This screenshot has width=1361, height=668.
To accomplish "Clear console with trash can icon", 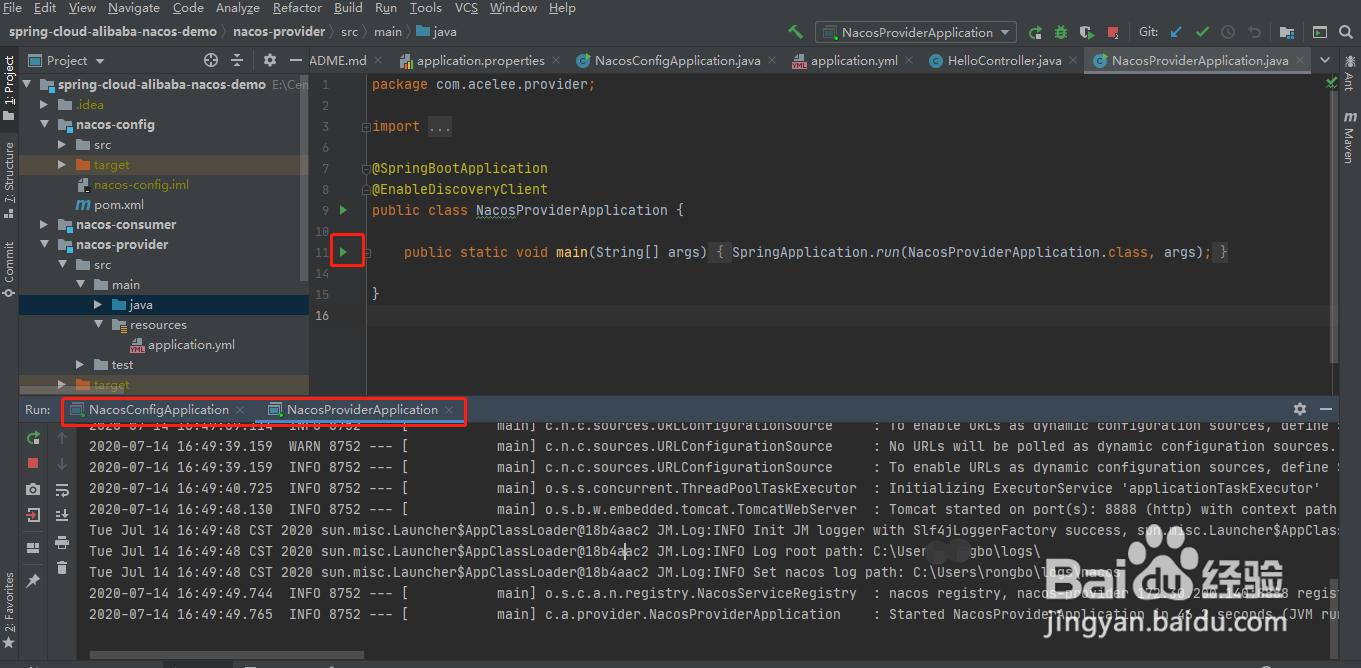I will click(62, 568).
